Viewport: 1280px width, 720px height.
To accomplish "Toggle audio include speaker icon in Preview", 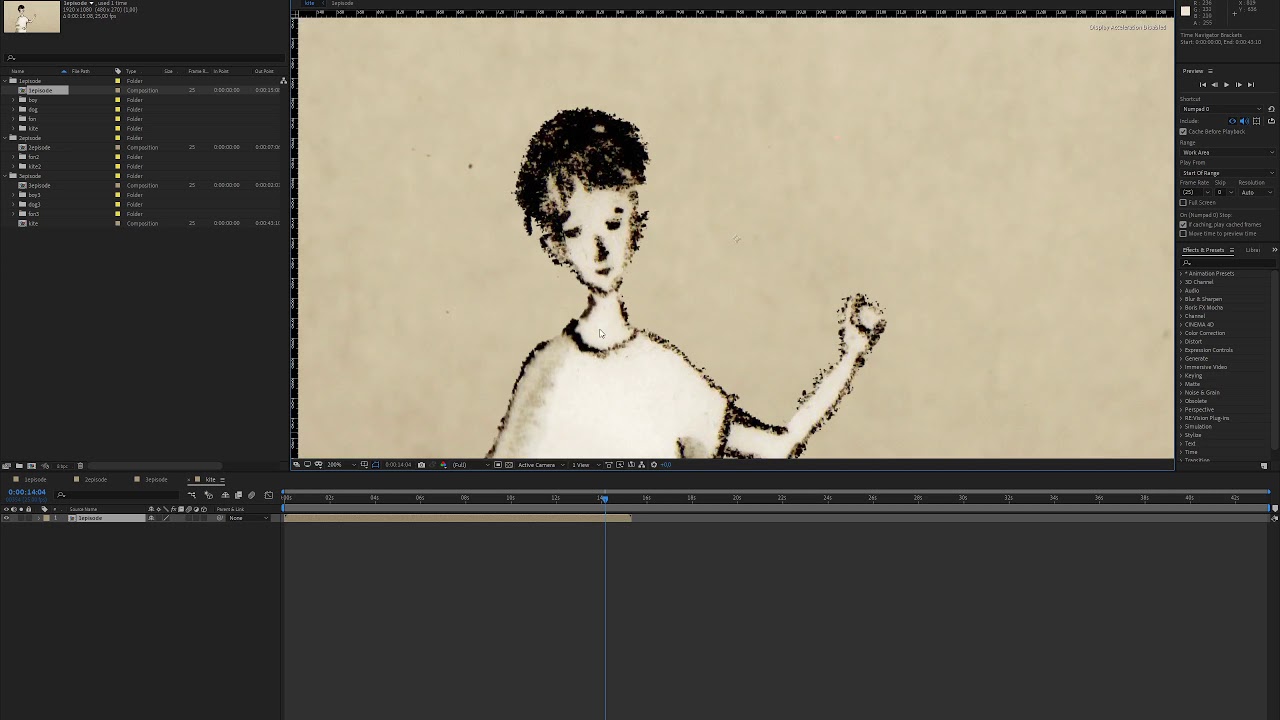I will (1243, 121).
